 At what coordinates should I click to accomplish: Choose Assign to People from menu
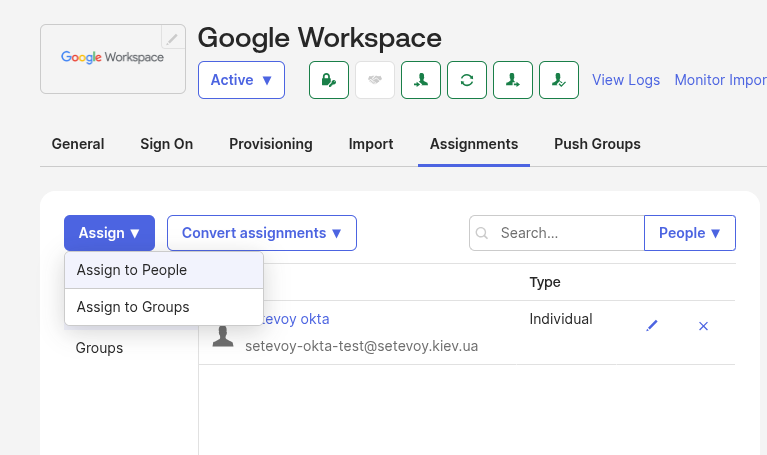coord(132,270)
